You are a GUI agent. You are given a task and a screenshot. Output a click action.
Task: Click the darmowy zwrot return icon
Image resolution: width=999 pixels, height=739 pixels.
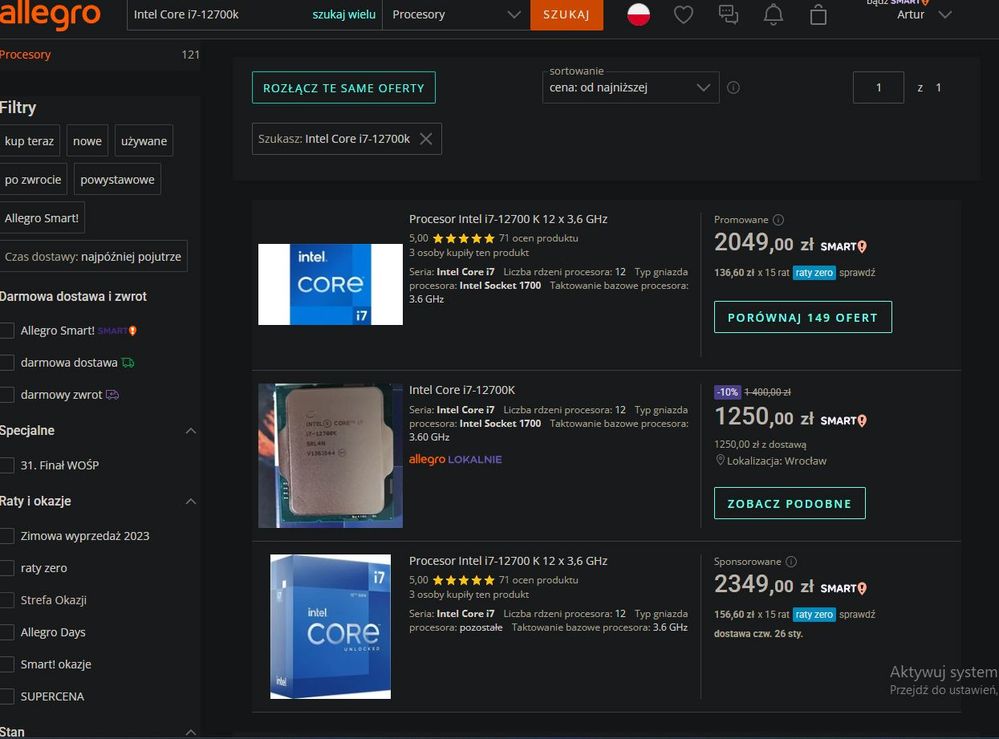[x=112, y=394]
